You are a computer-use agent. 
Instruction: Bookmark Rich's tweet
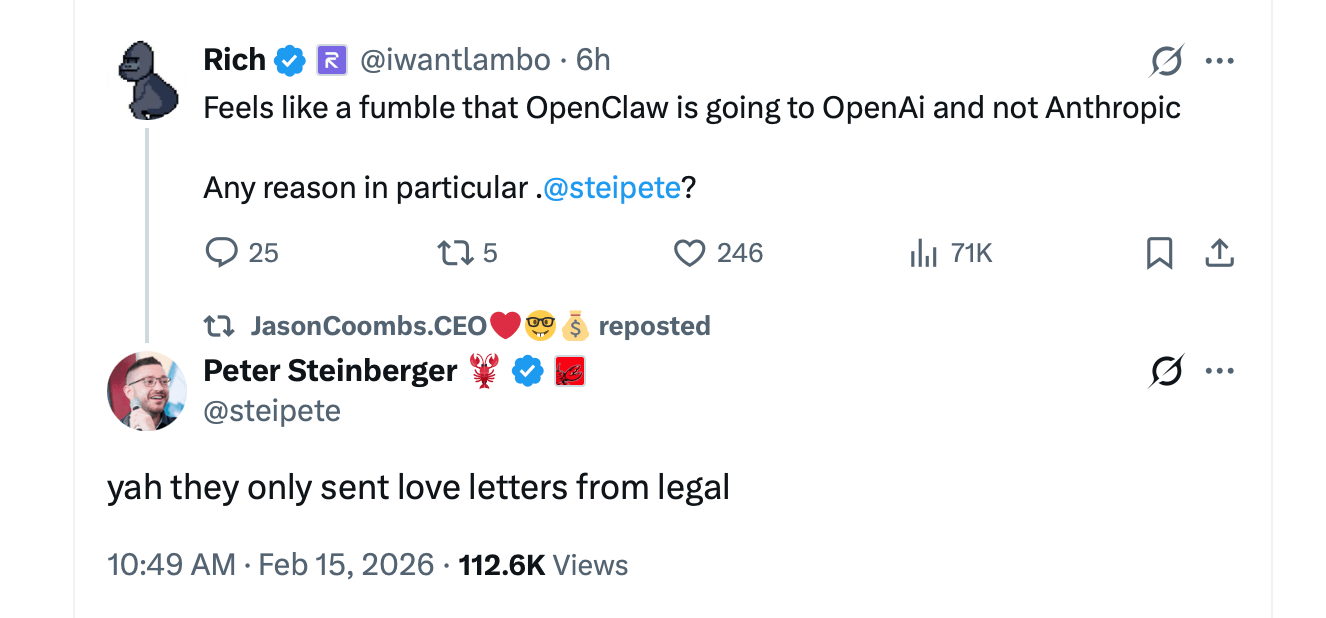[1160, 253]
